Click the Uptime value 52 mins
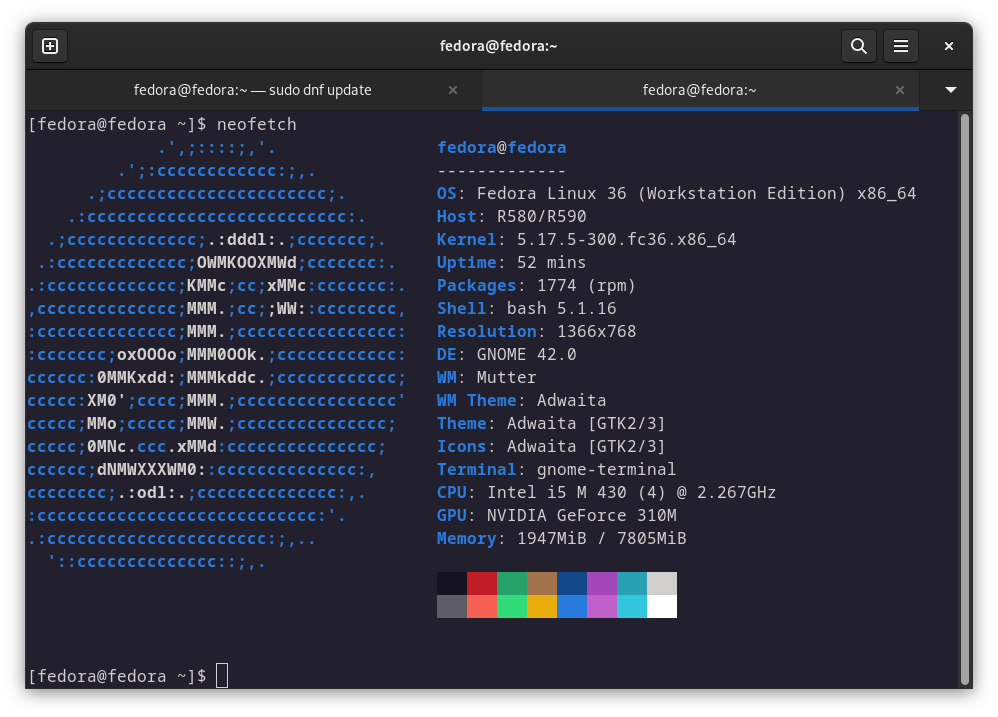This screenshot has width=998, height=717. (x=551, y=263)
